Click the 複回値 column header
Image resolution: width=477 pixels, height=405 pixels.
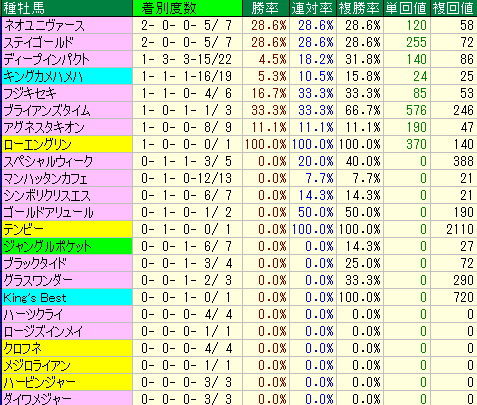(454, 8)
